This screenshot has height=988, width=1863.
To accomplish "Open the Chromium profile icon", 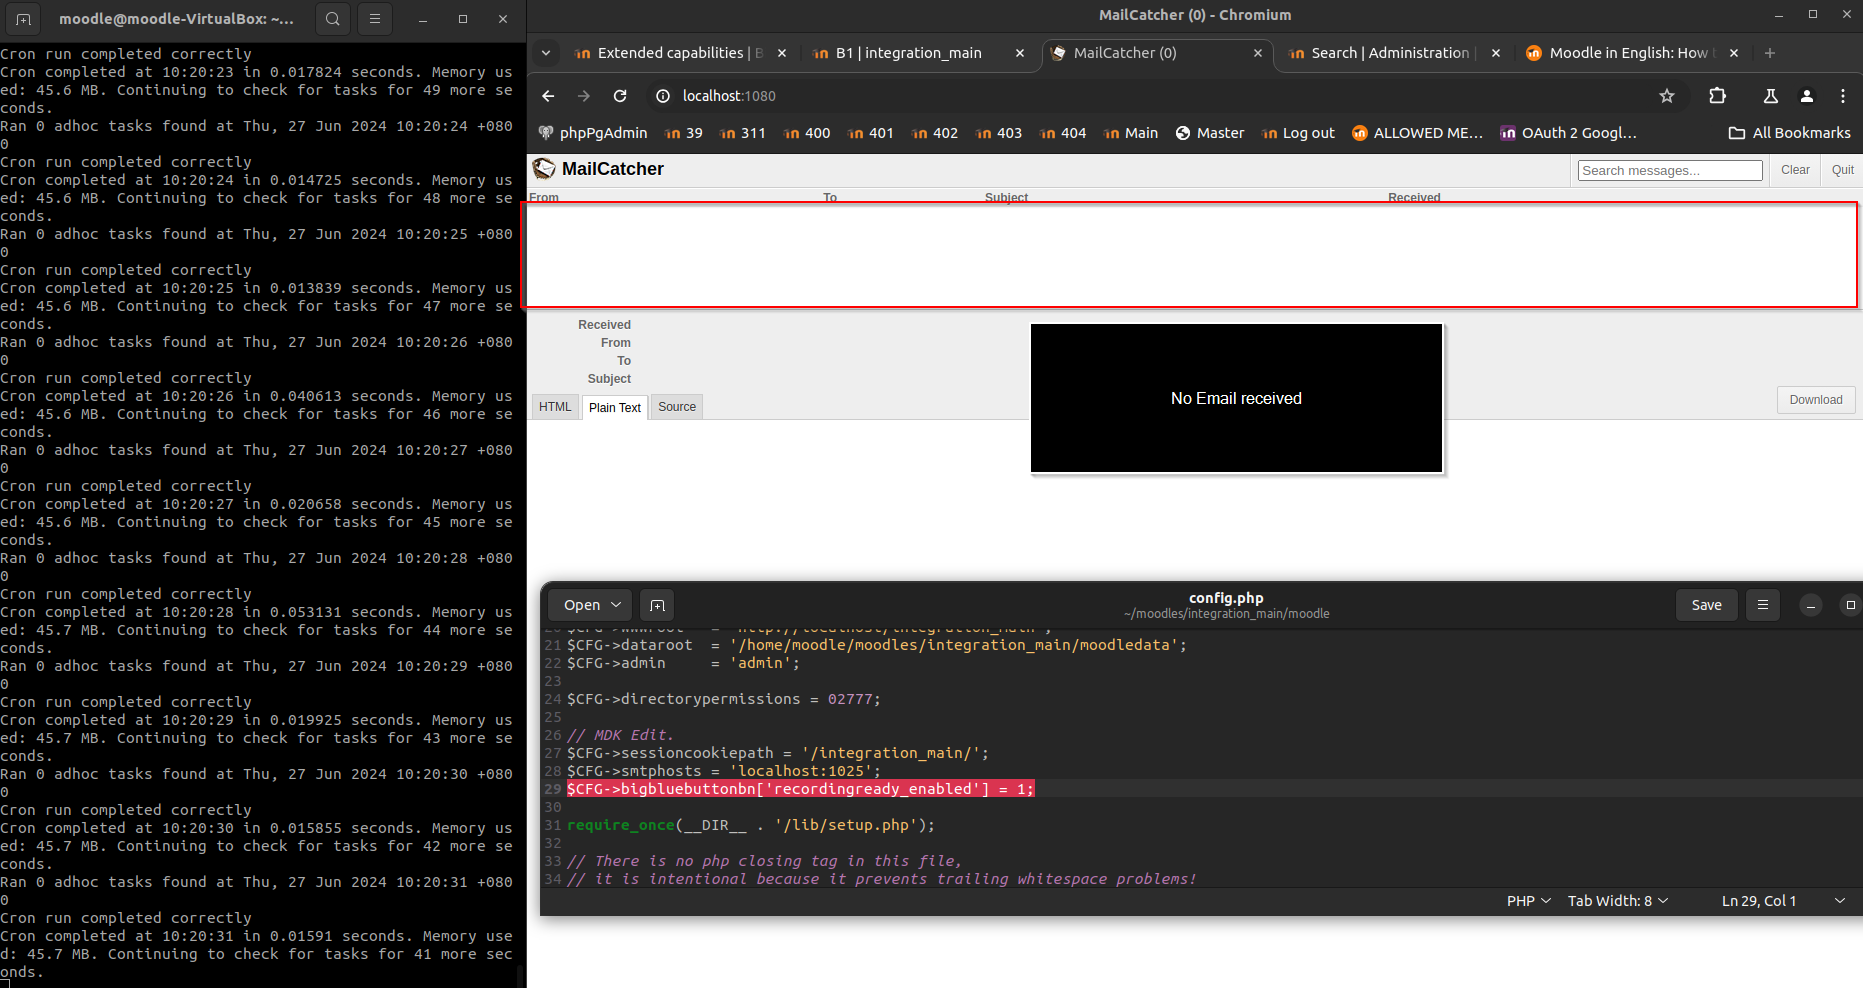I will [x=1806, y=96].
